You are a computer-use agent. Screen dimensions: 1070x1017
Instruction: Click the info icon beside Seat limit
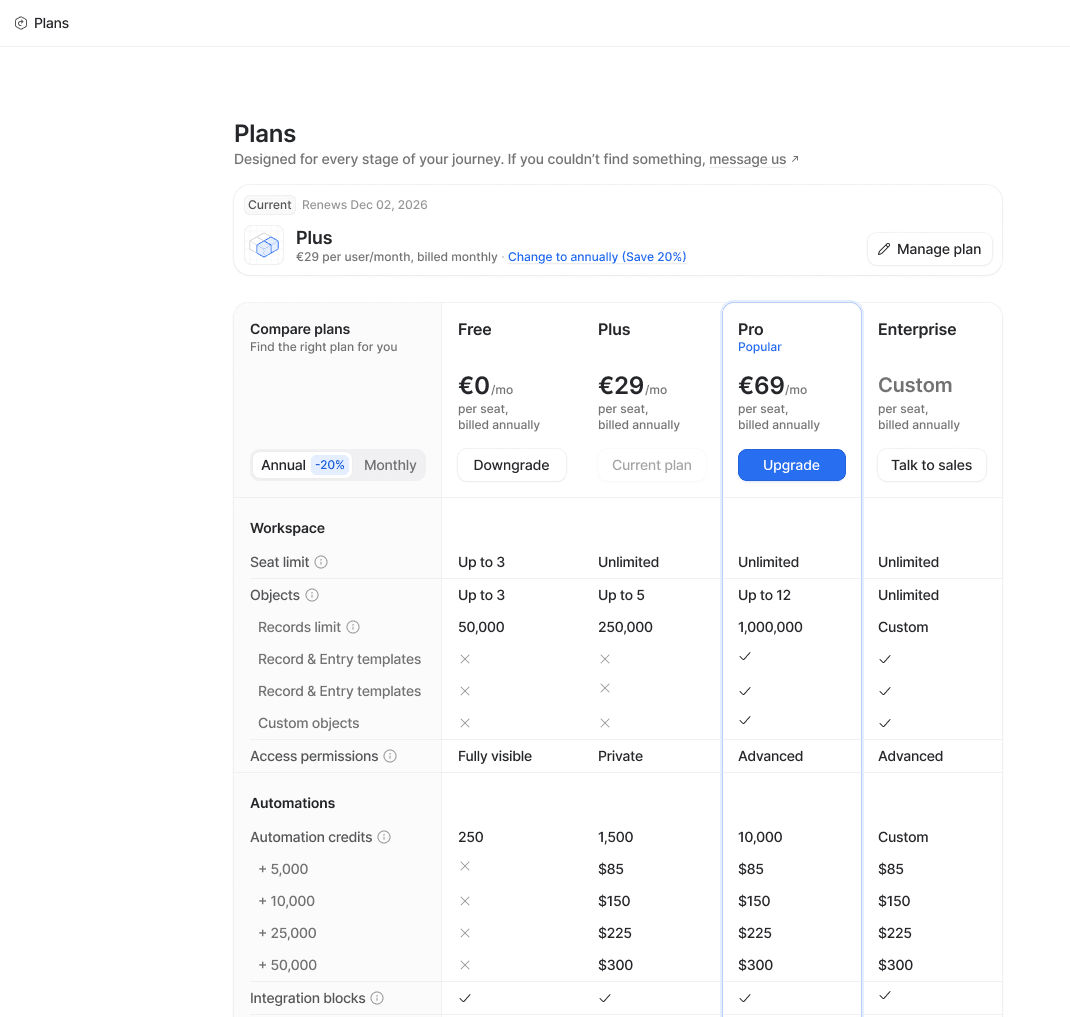pyautogui.click(x=321, y=562)
